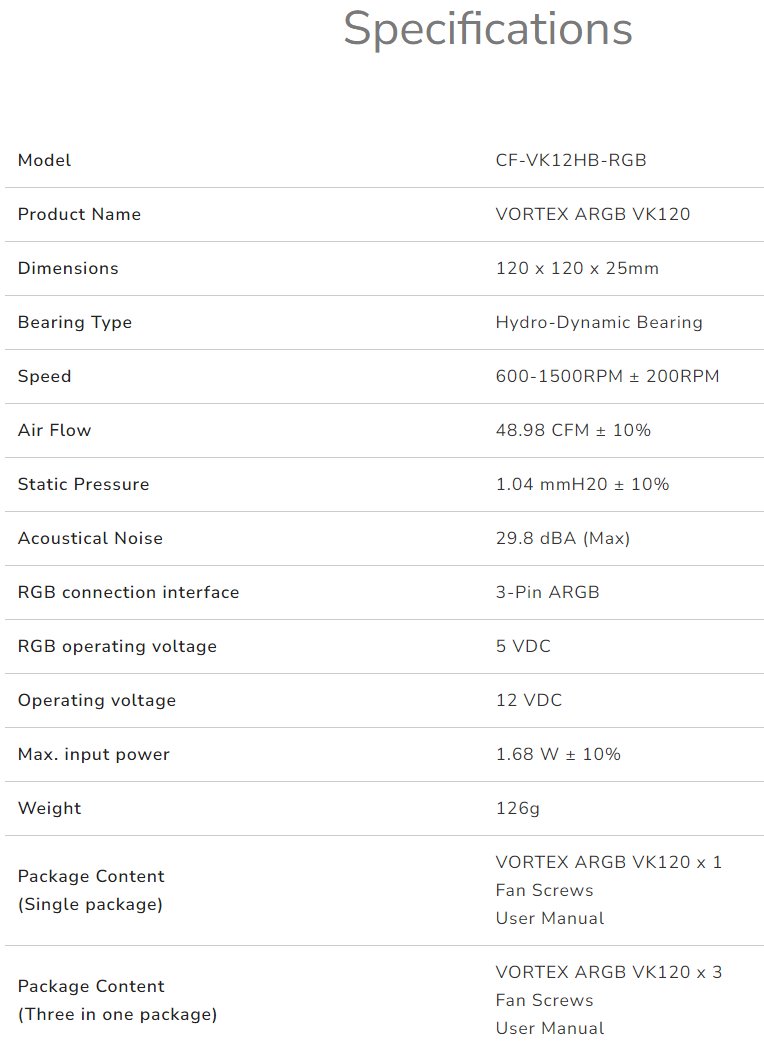Click the 120 x 120 x 25mm dimensions value
The height and width of the screenshot is (1055, 764).
tap(577, 268)
